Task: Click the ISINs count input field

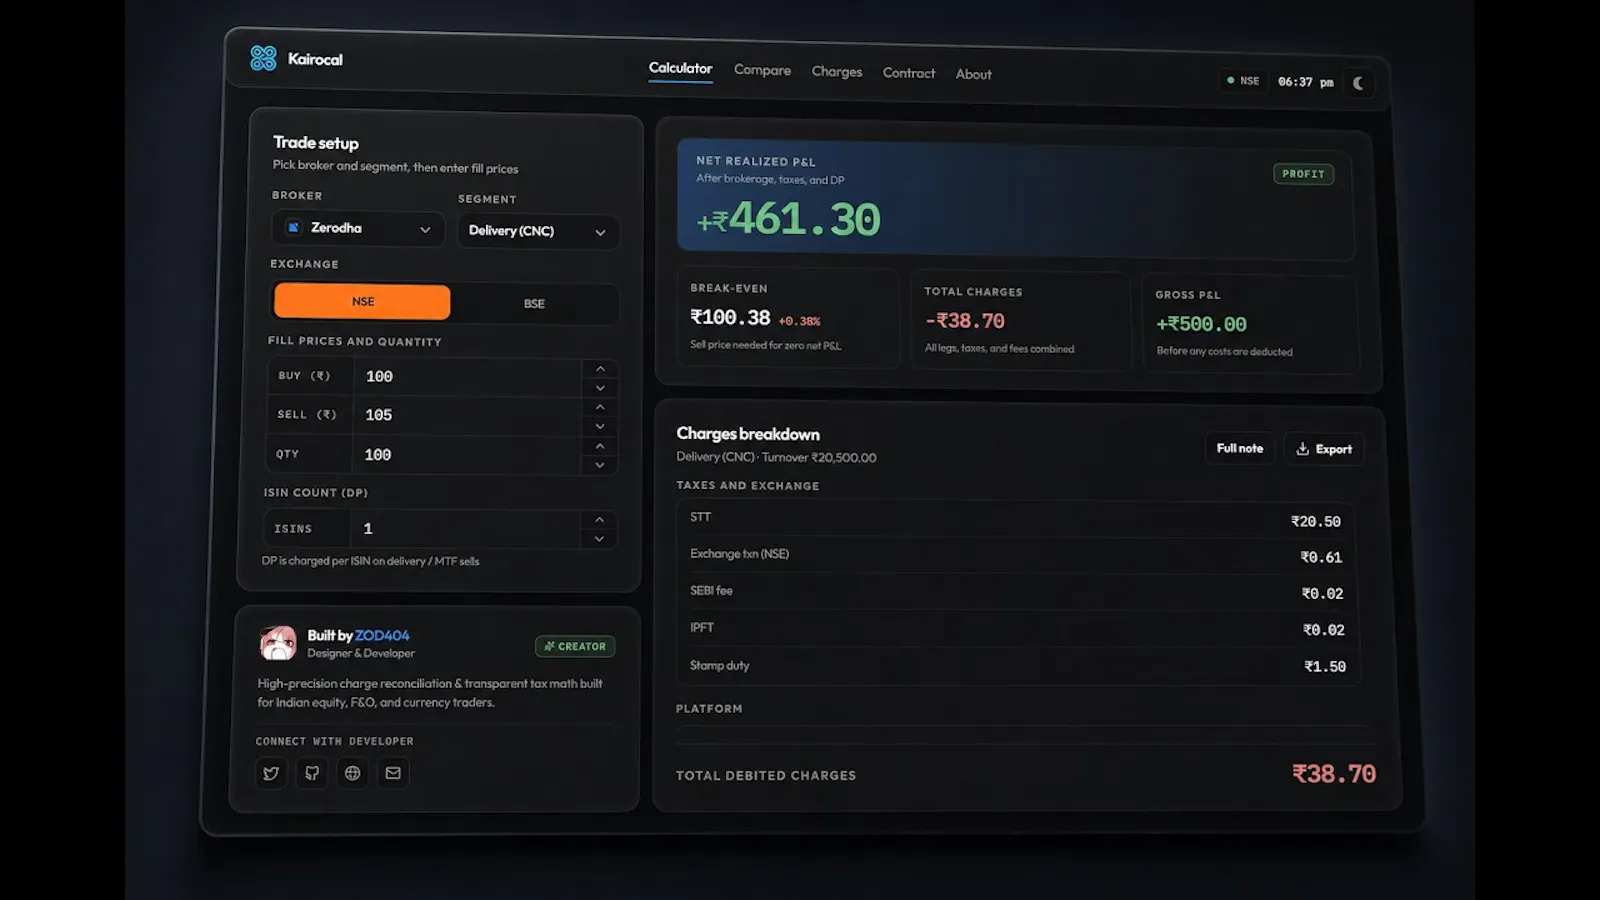Action: pyautogui.click(x=465, y=529)
